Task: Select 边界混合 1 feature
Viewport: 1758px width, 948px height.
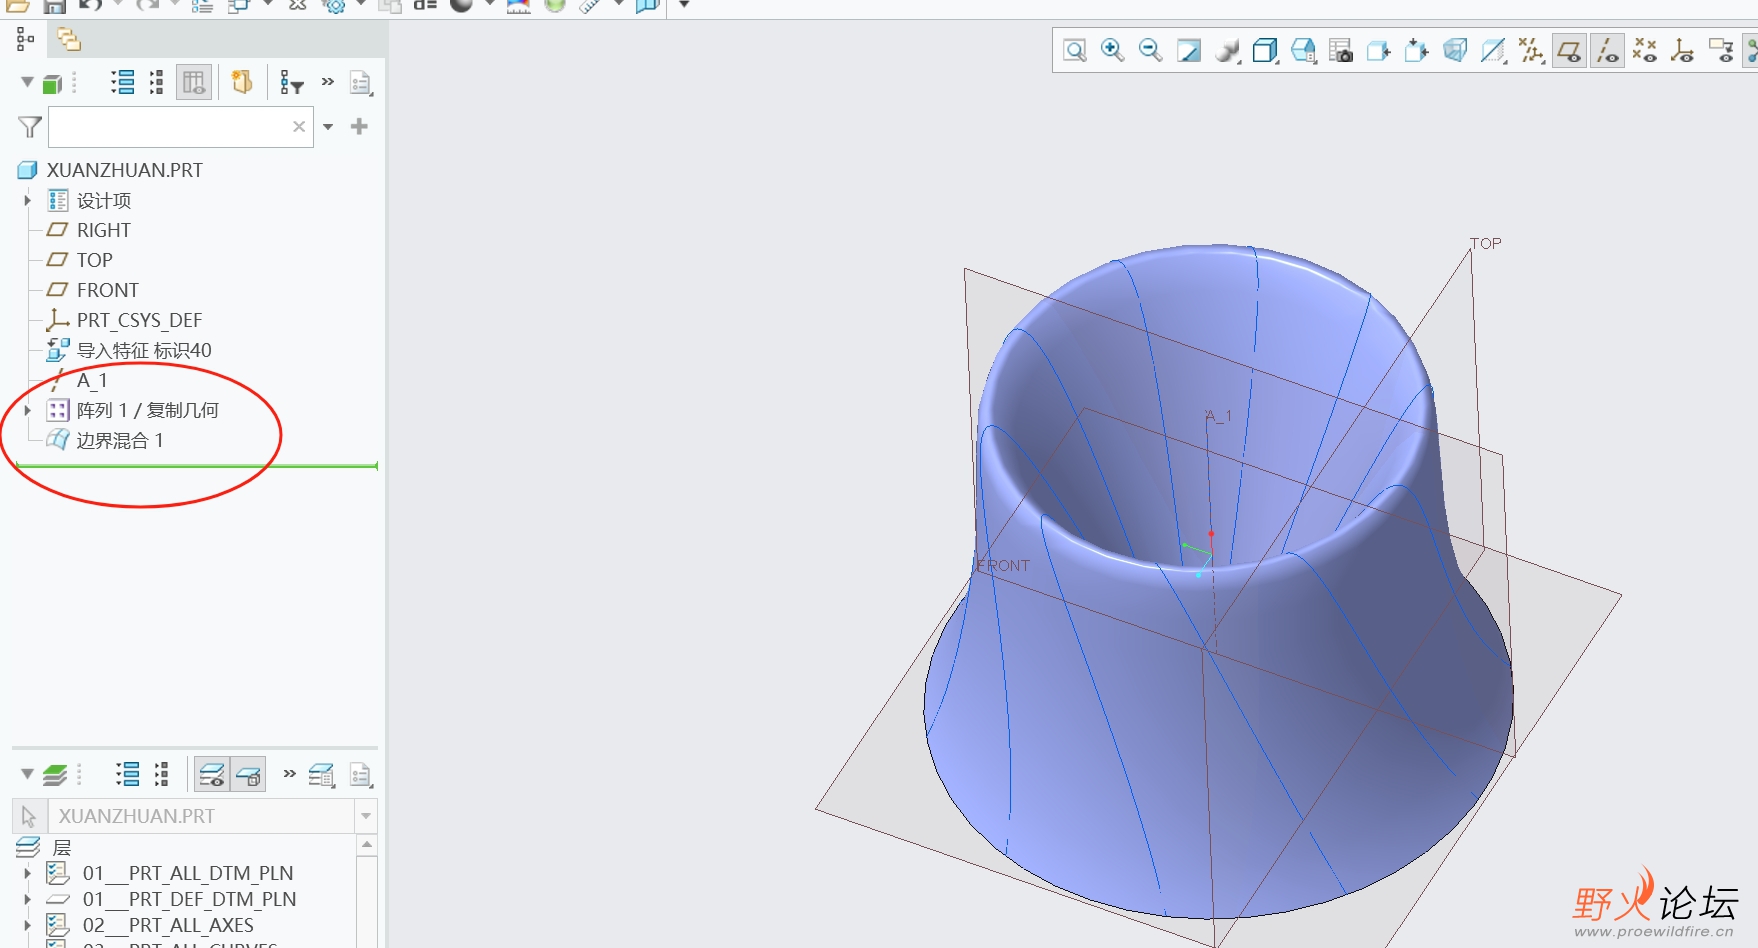Action: (119, 440)
